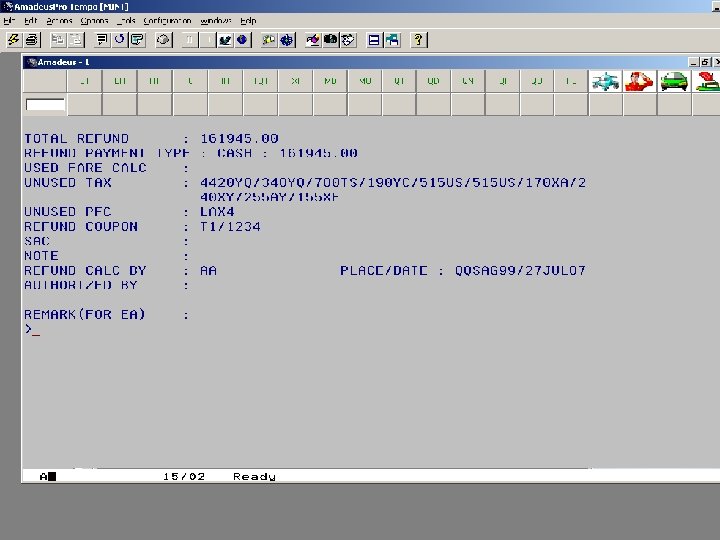
Task: Click the curved blue arrow refresh icon
Action: 120,40
